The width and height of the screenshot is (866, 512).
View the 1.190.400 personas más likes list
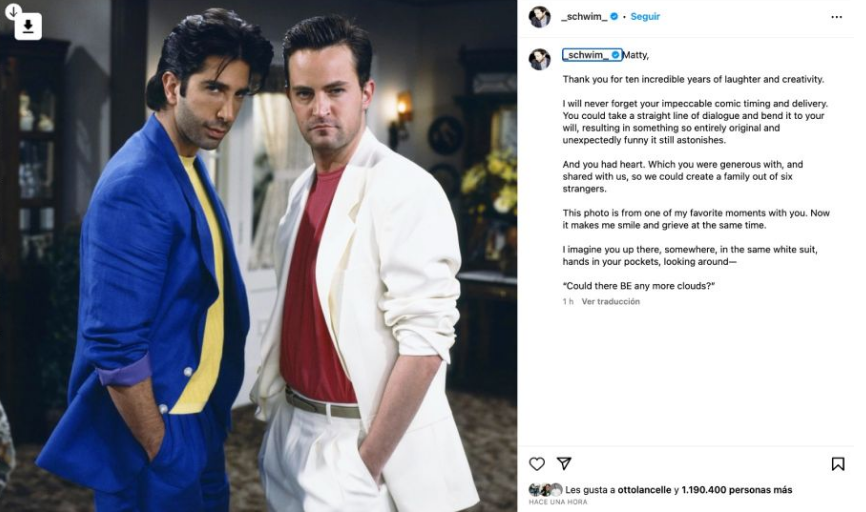pyautogui.click(x=737, y=490)
